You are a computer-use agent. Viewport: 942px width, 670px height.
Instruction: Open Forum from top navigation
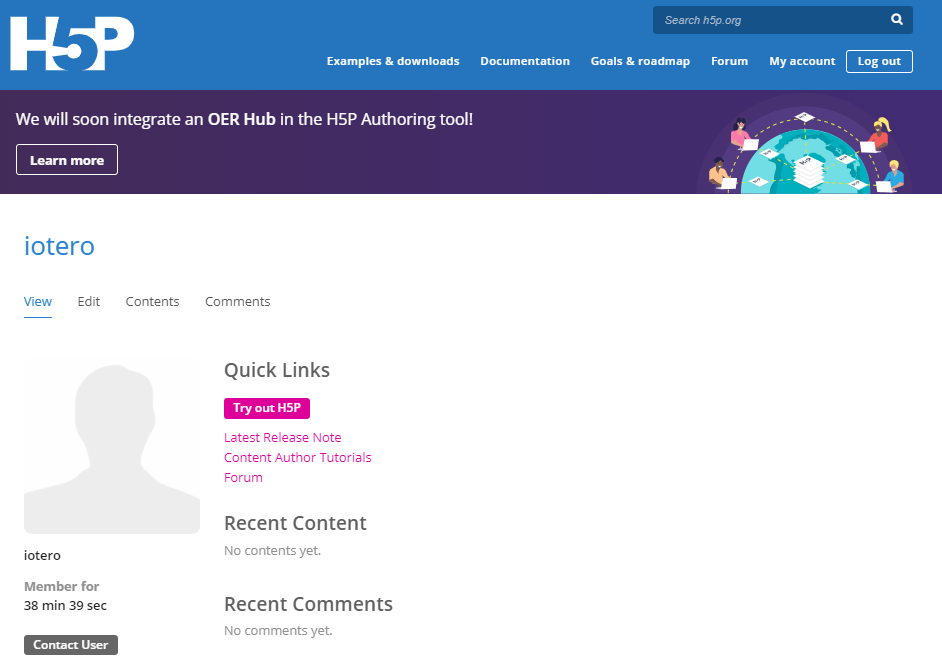click(x=729, y=61)
